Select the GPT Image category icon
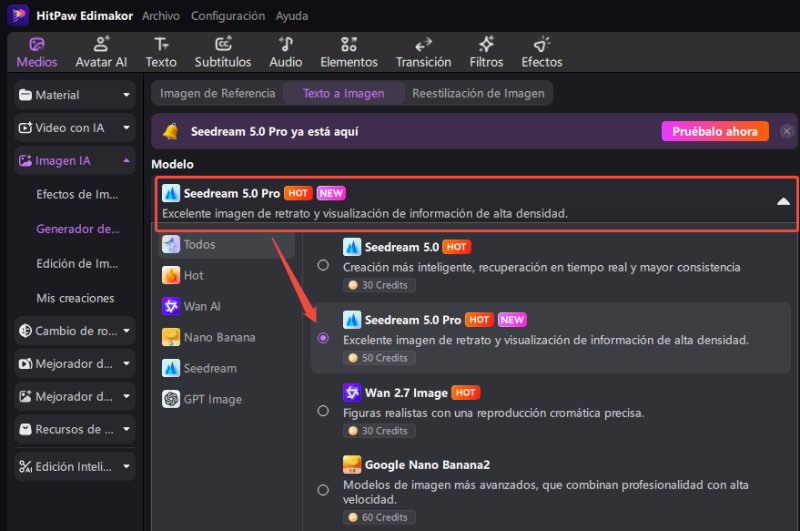 click(171, 399)
